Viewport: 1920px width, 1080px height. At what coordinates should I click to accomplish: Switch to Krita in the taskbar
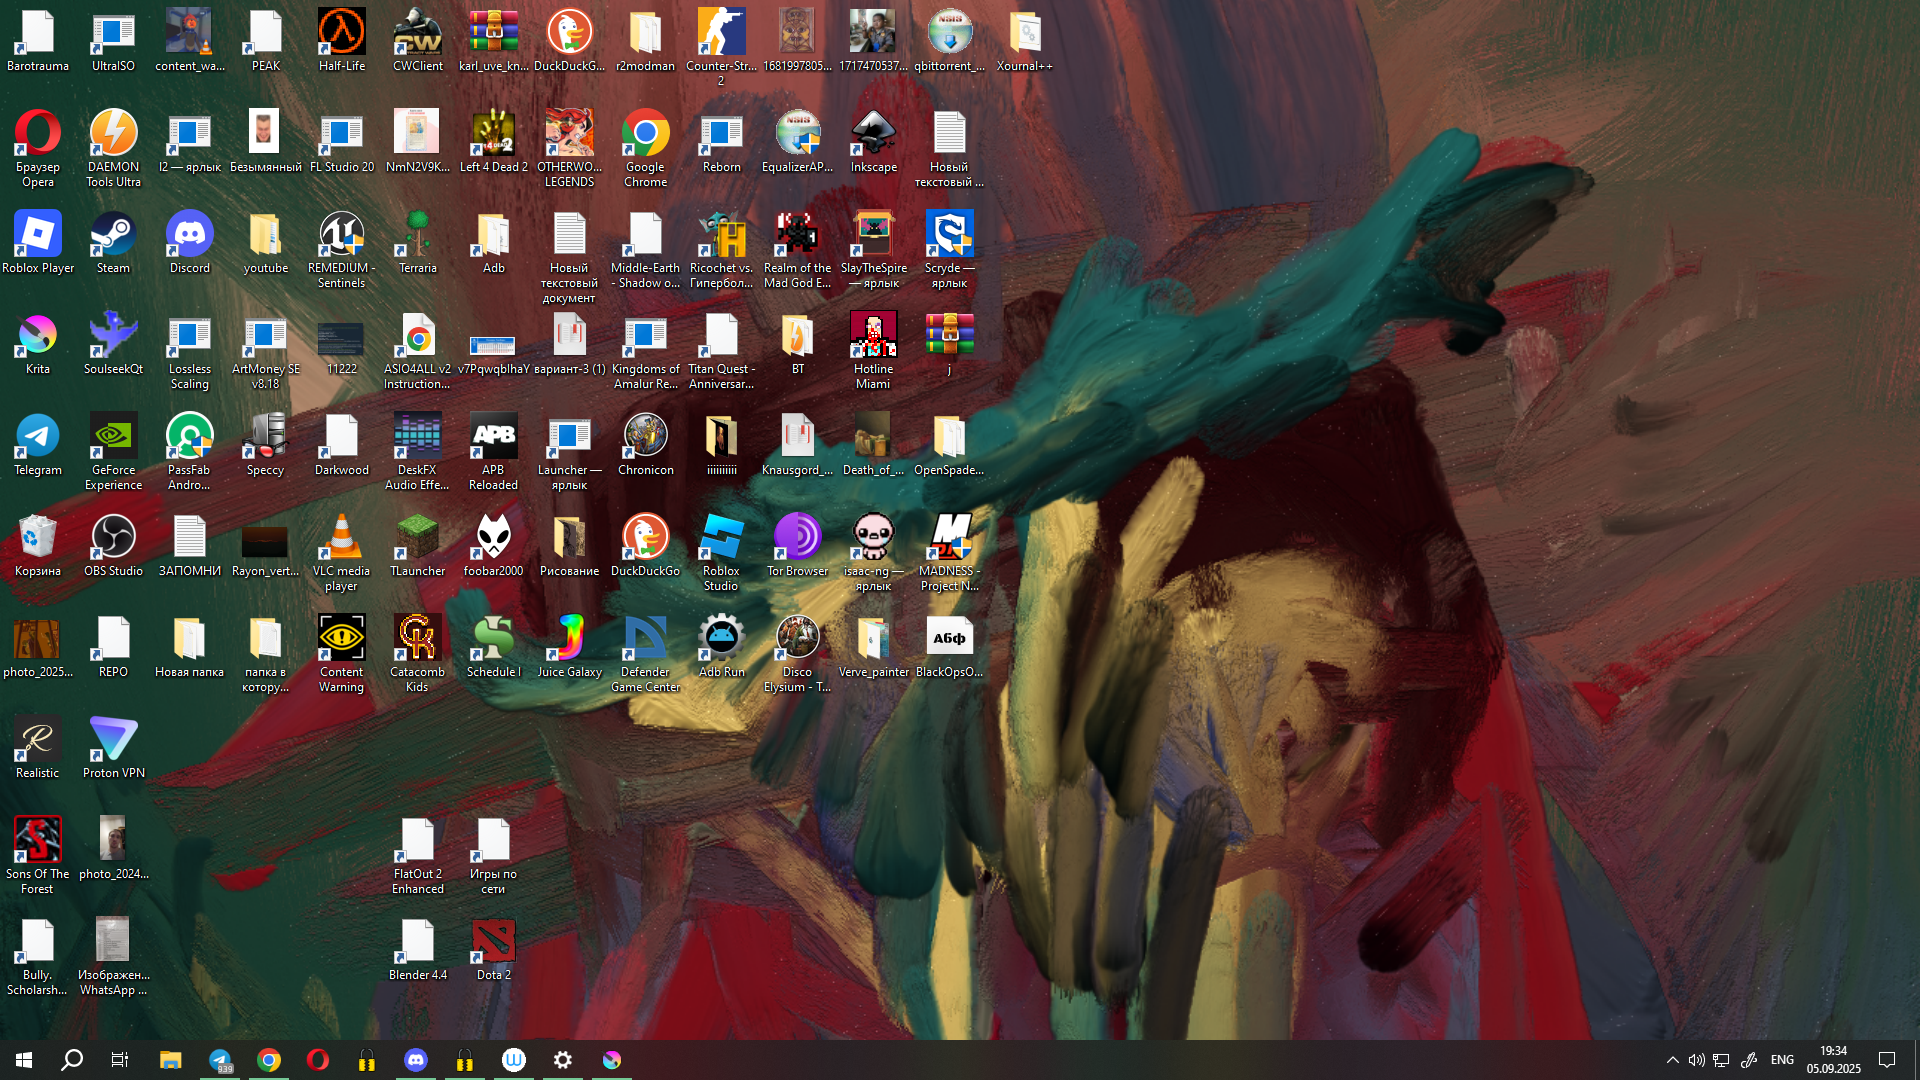coord(612,1060)
